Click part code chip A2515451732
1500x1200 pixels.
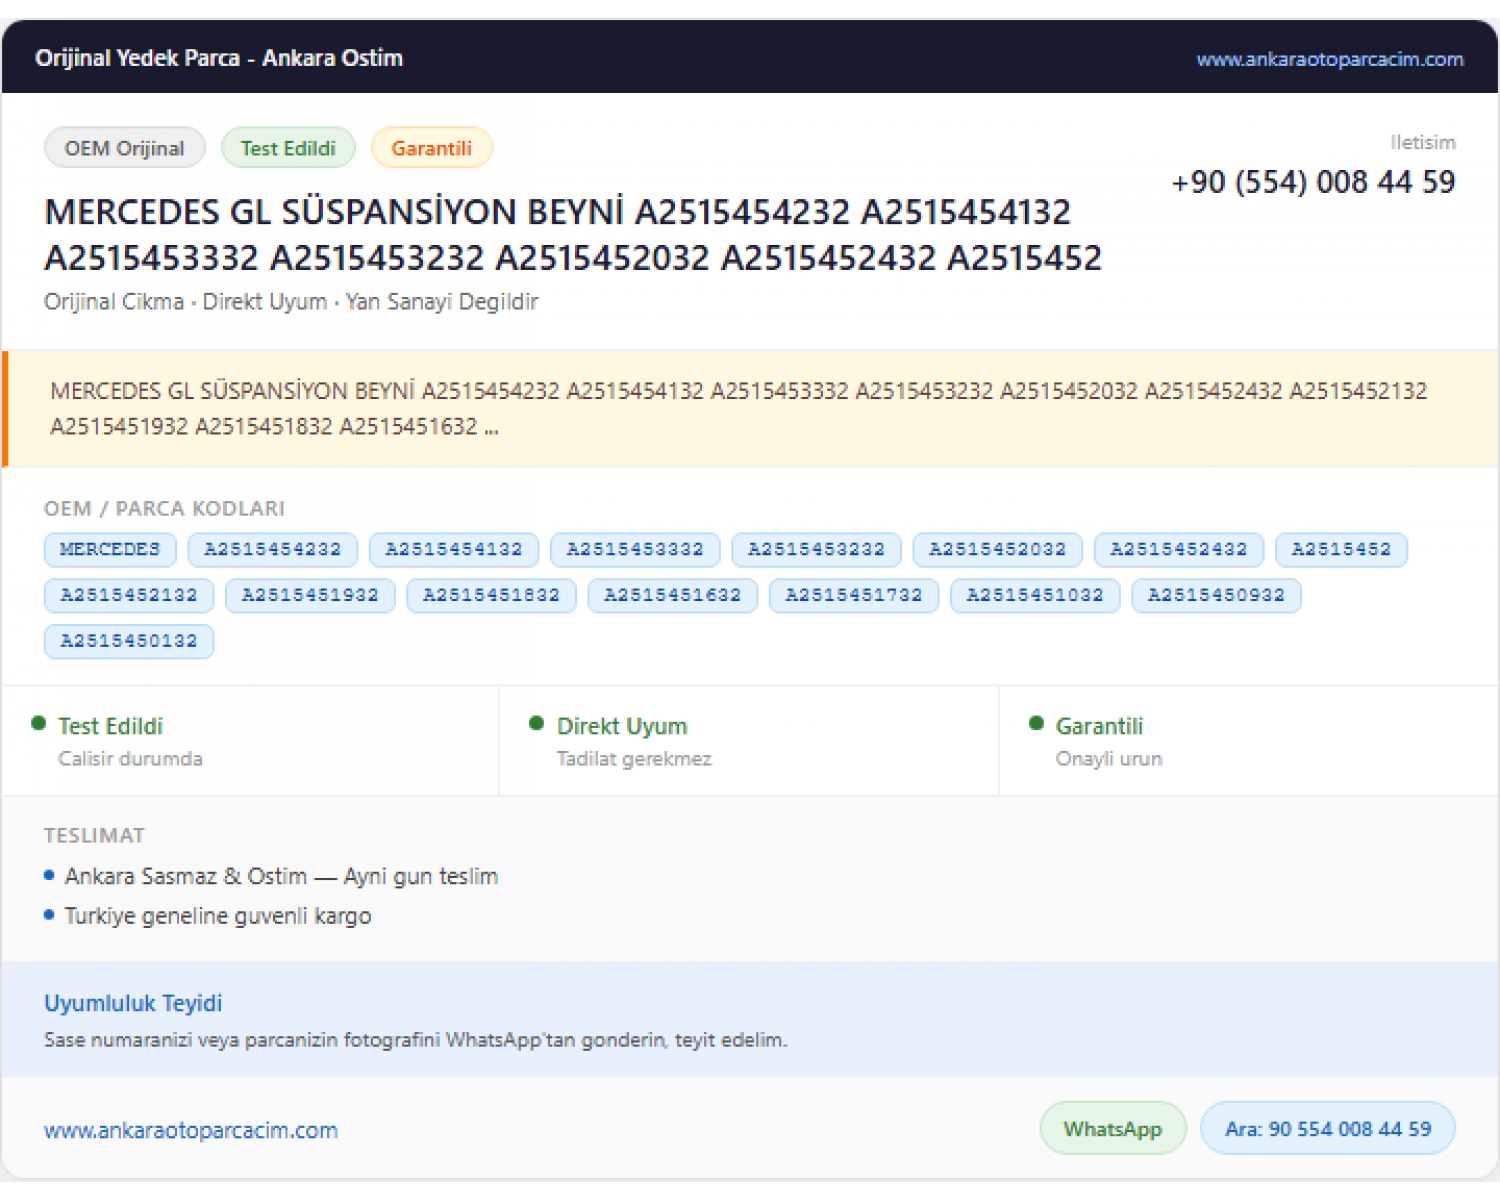[854, 596]
